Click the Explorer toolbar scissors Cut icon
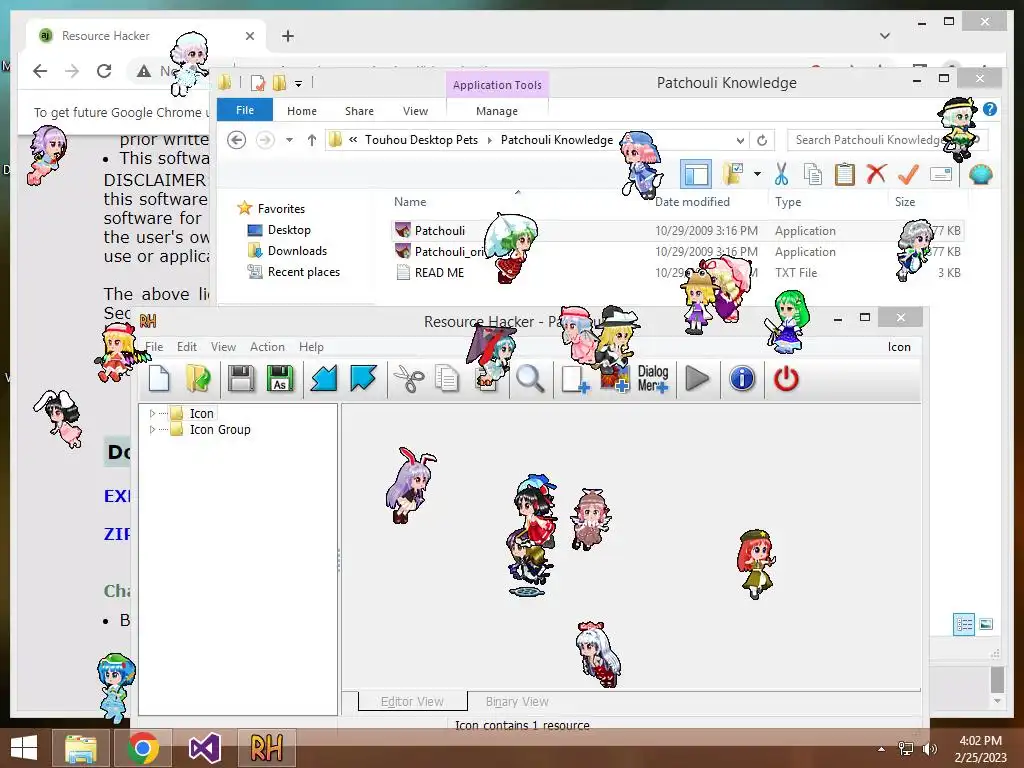Image resolution: width=1024 pixels, height=768 pixels. click(781, 174)
